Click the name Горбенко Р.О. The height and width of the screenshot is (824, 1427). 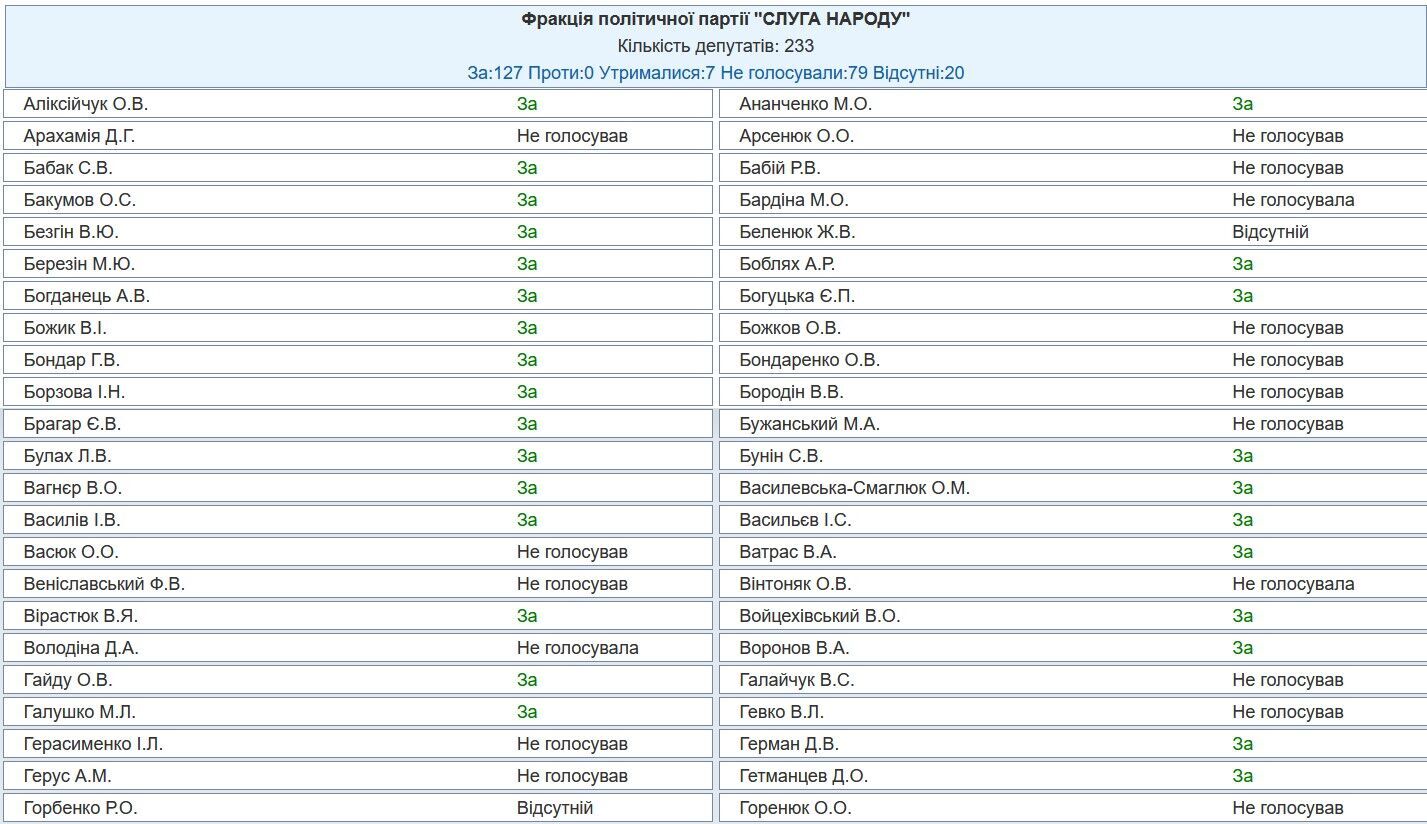click(81, 808)
